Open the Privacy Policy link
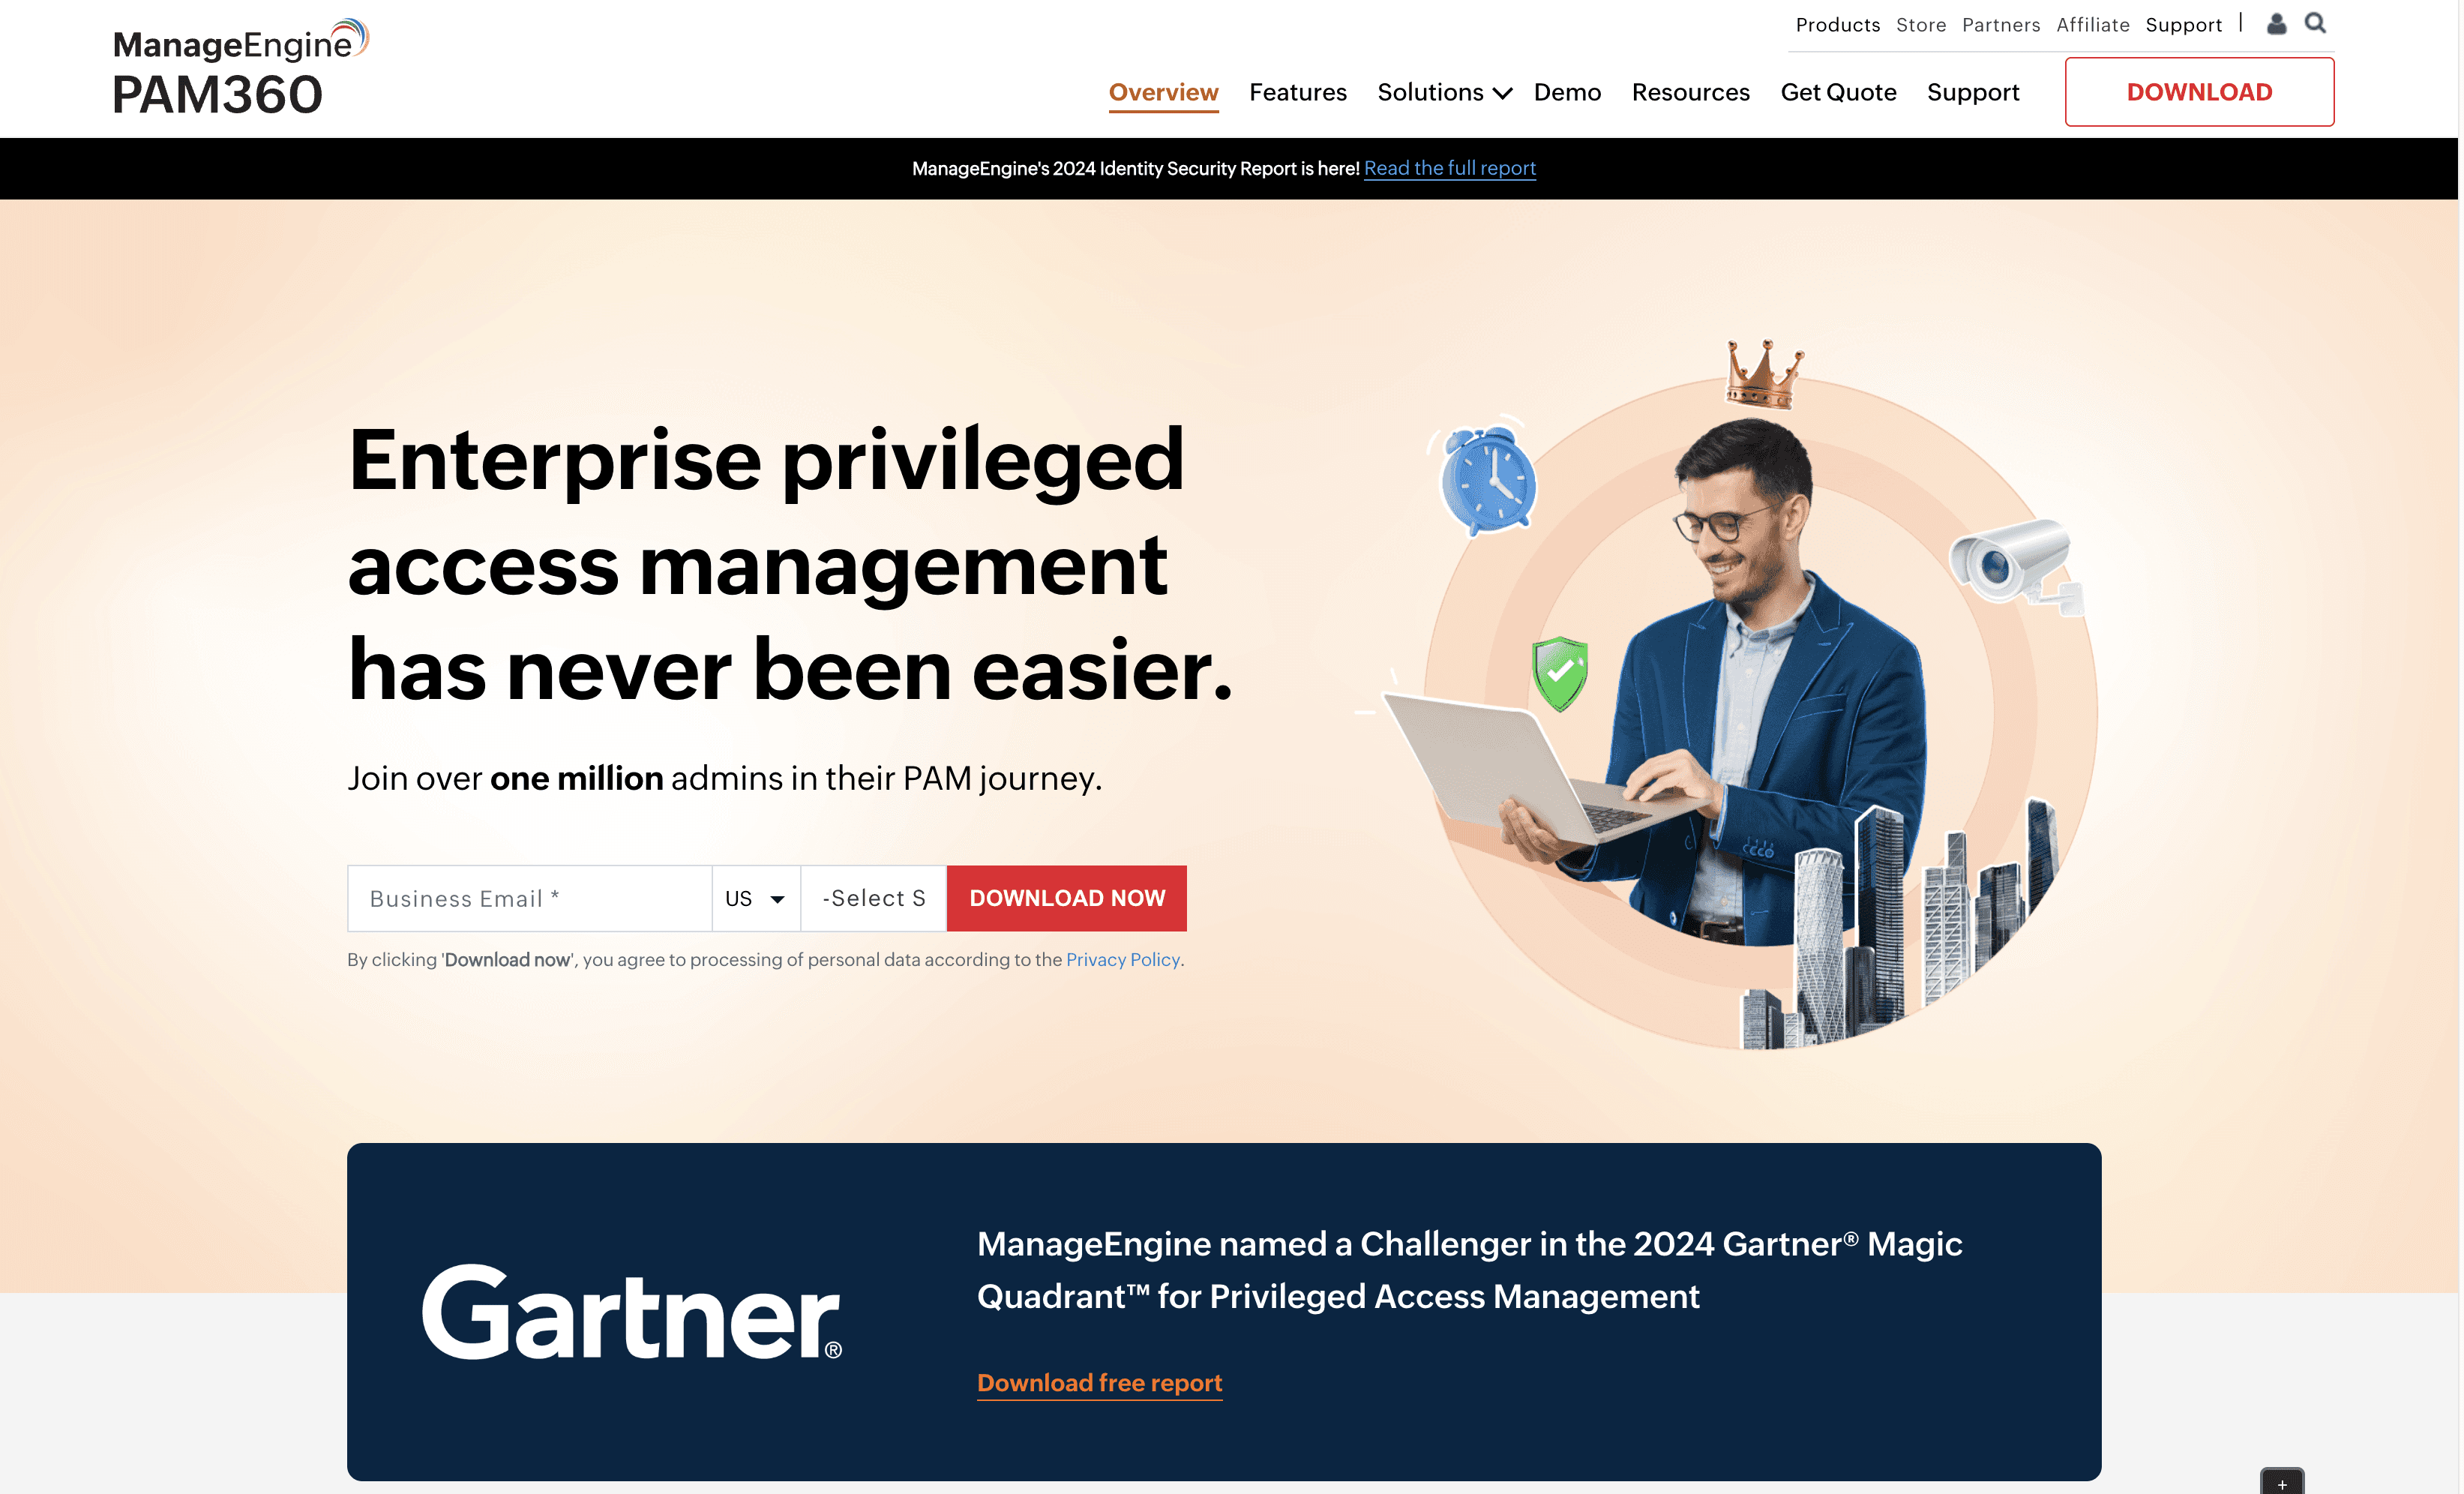Screen dimensions: 2464x1494 pyautogui.click(x=1123, y=960)
